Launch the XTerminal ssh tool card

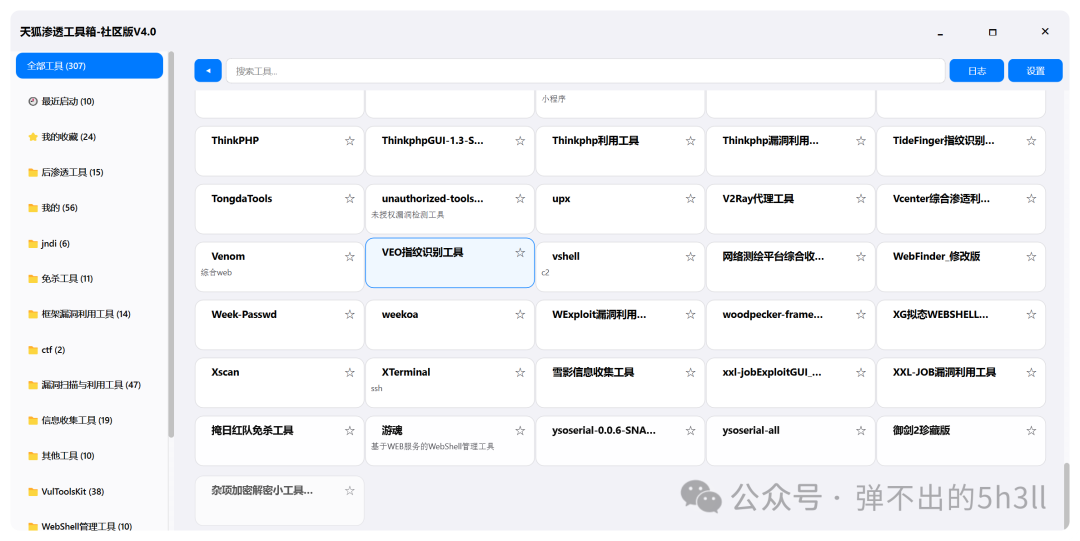coord(450,382)
